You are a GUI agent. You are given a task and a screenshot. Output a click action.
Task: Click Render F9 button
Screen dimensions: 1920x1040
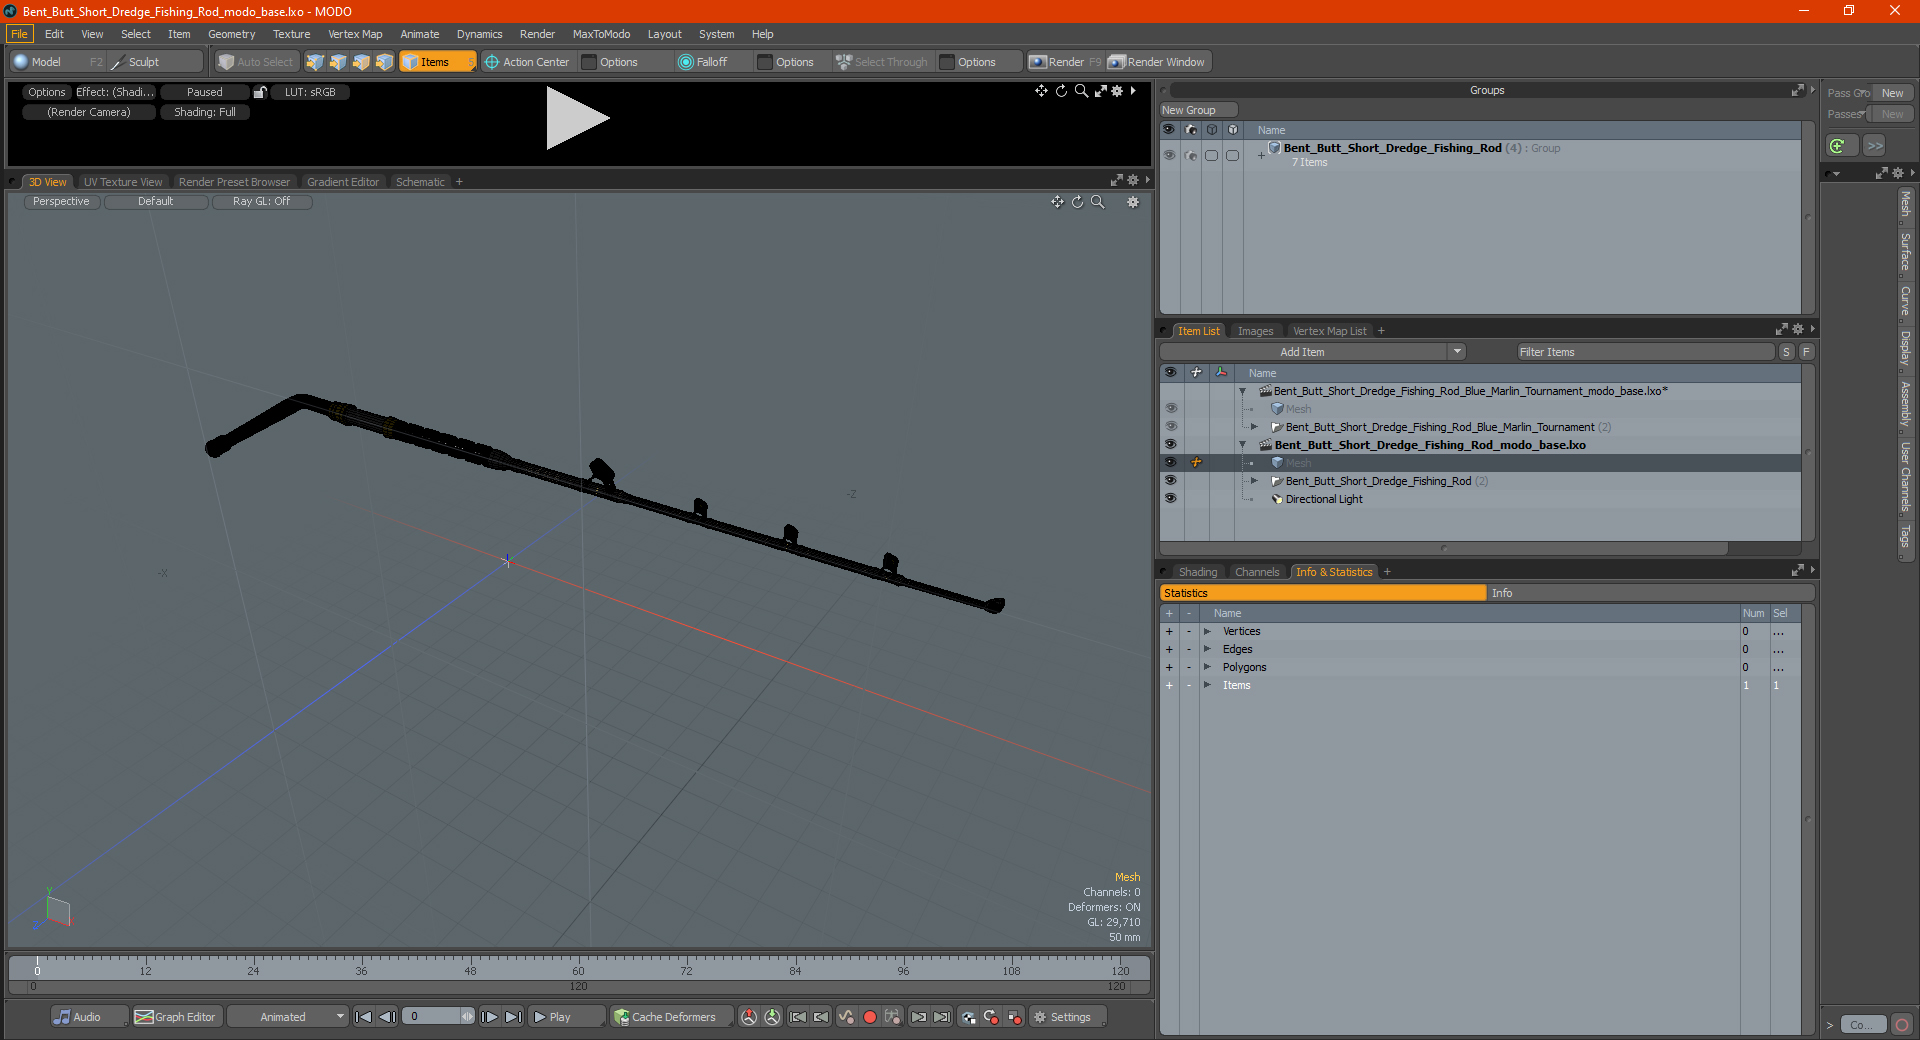click(x=1066, y=62)
